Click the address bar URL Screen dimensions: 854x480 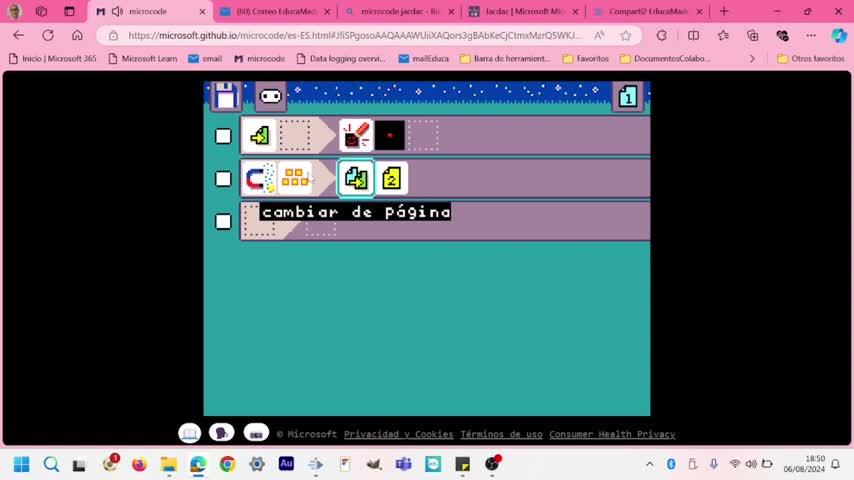click(355, 35)
